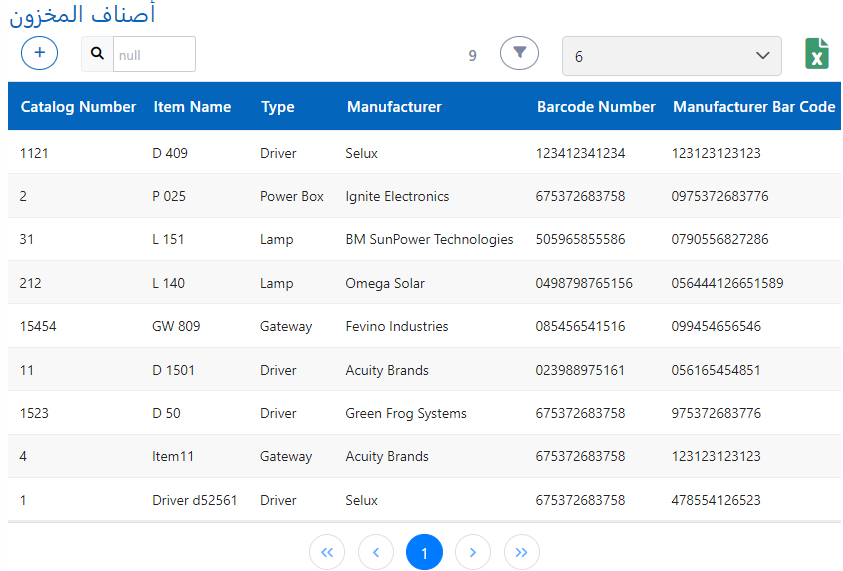Click the Manufacturer column header
Viewport: 843px width, 571px height.
pyautogui.click(x=394, y=107)
